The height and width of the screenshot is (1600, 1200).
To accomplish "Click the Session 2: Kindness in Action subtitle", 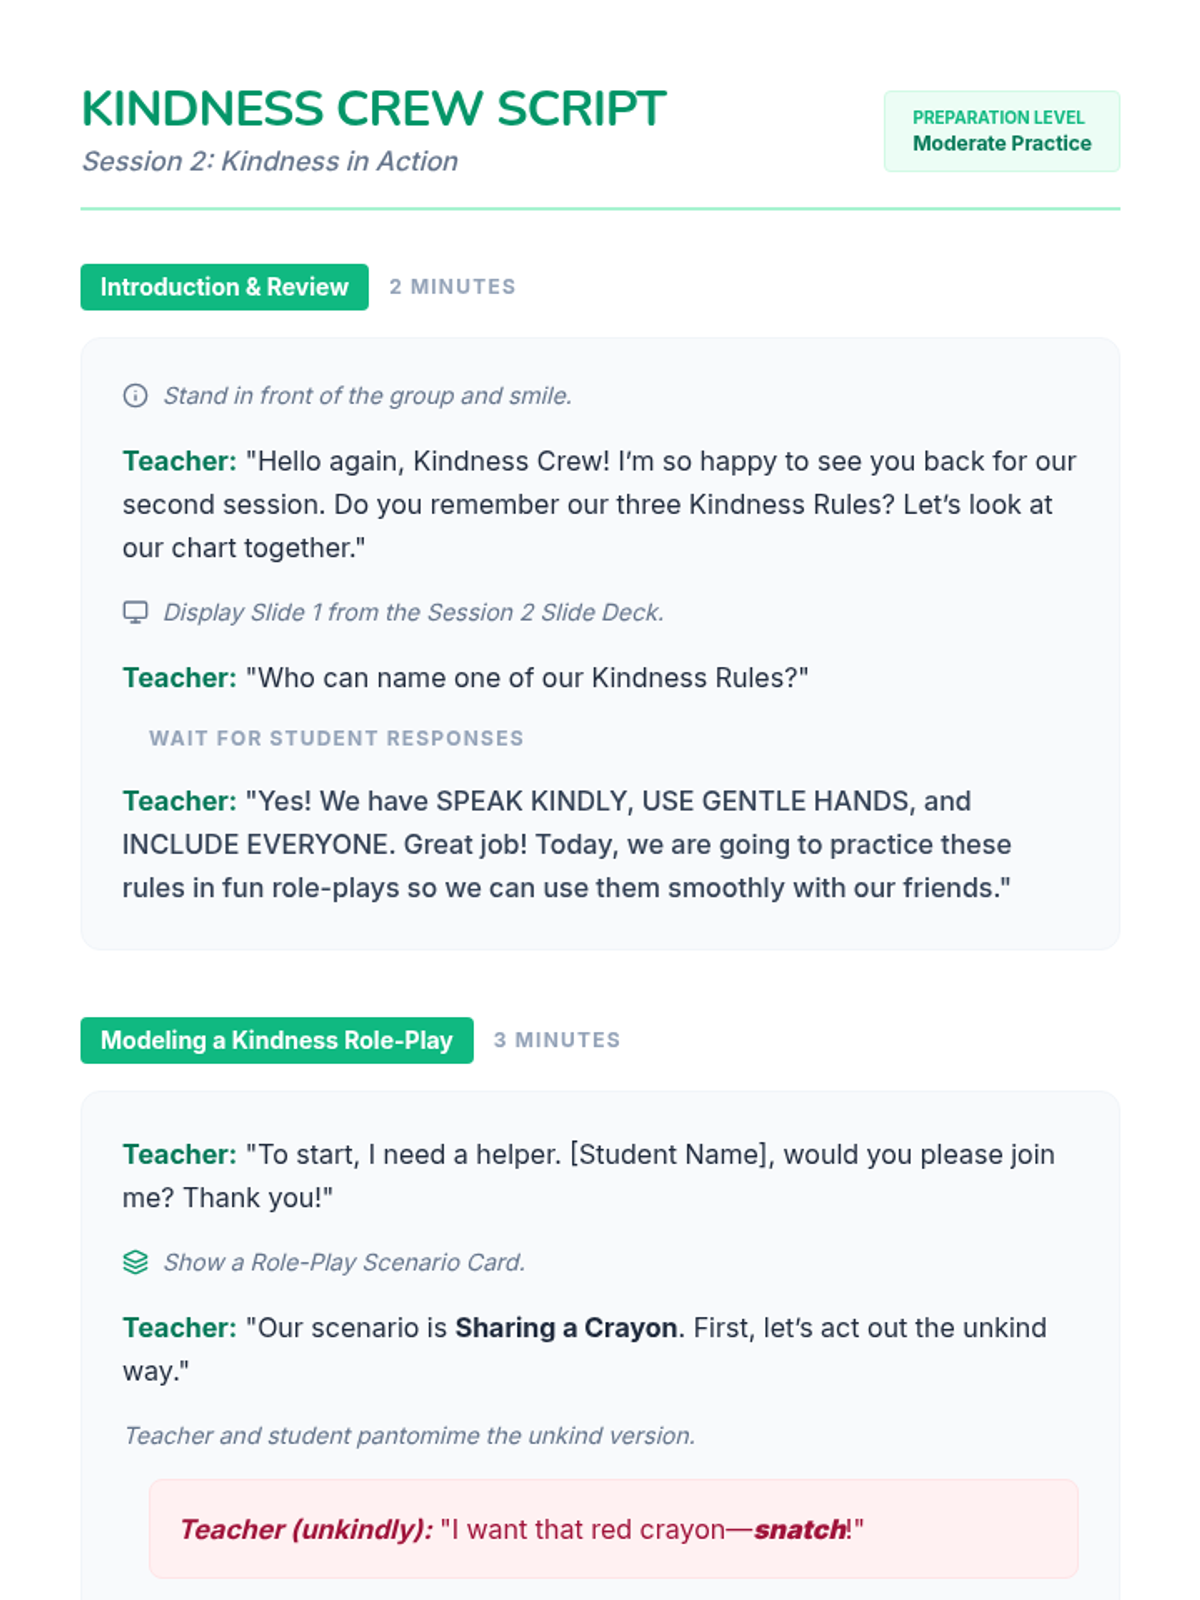I will [270, 161].
